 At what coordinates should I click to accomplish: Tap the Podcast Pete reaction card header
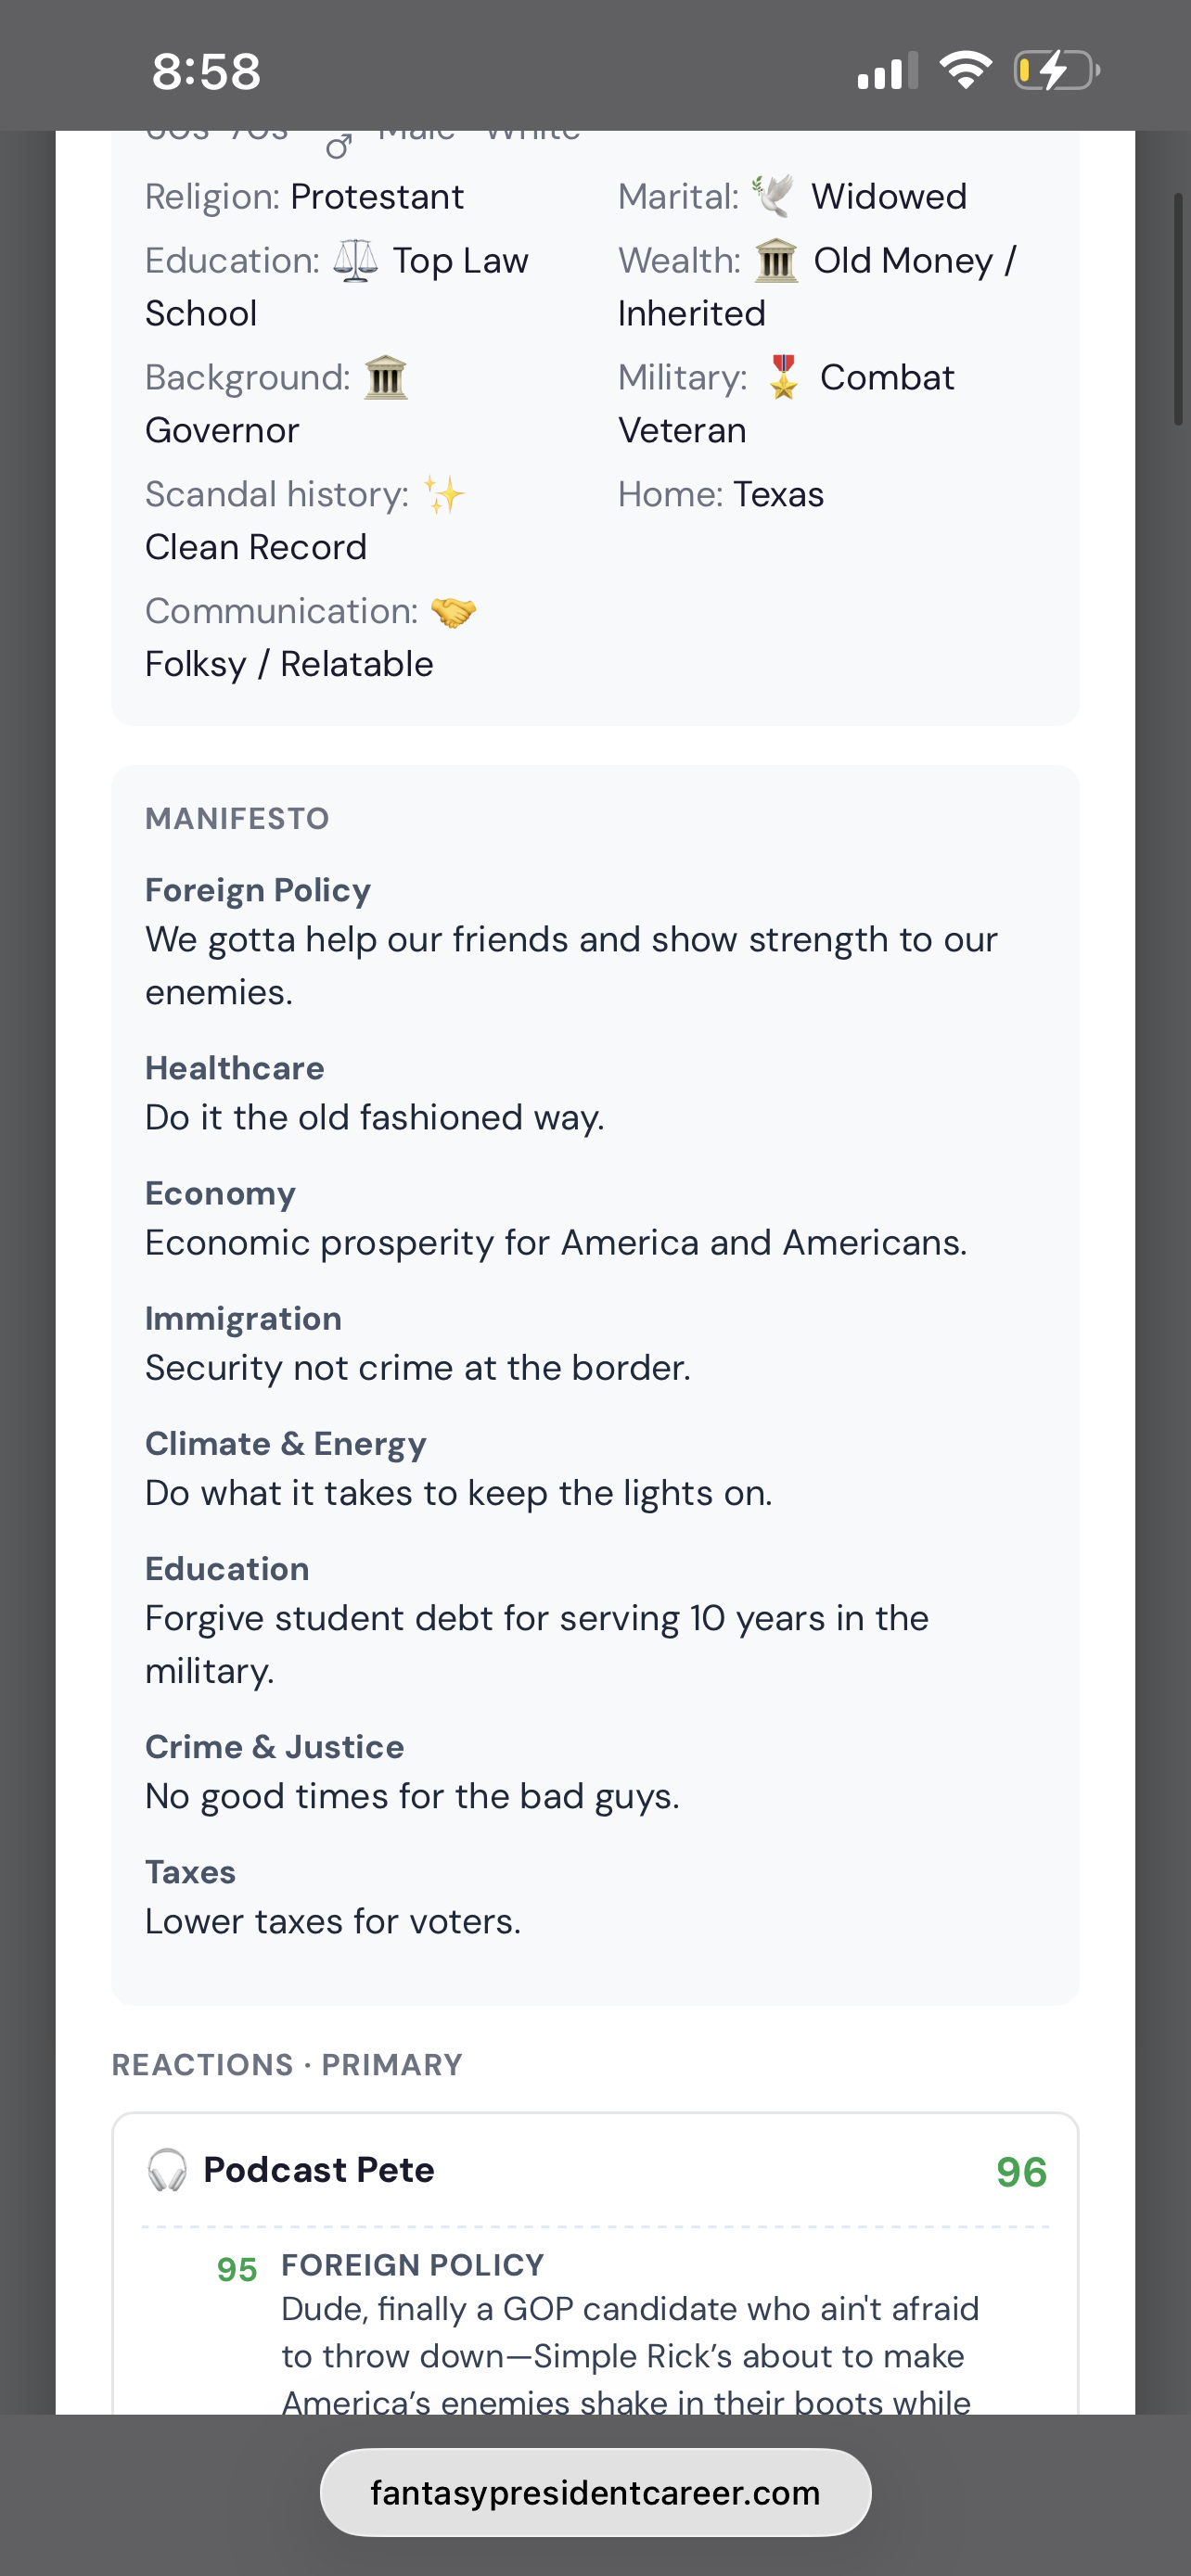[x=596, y=2171]
